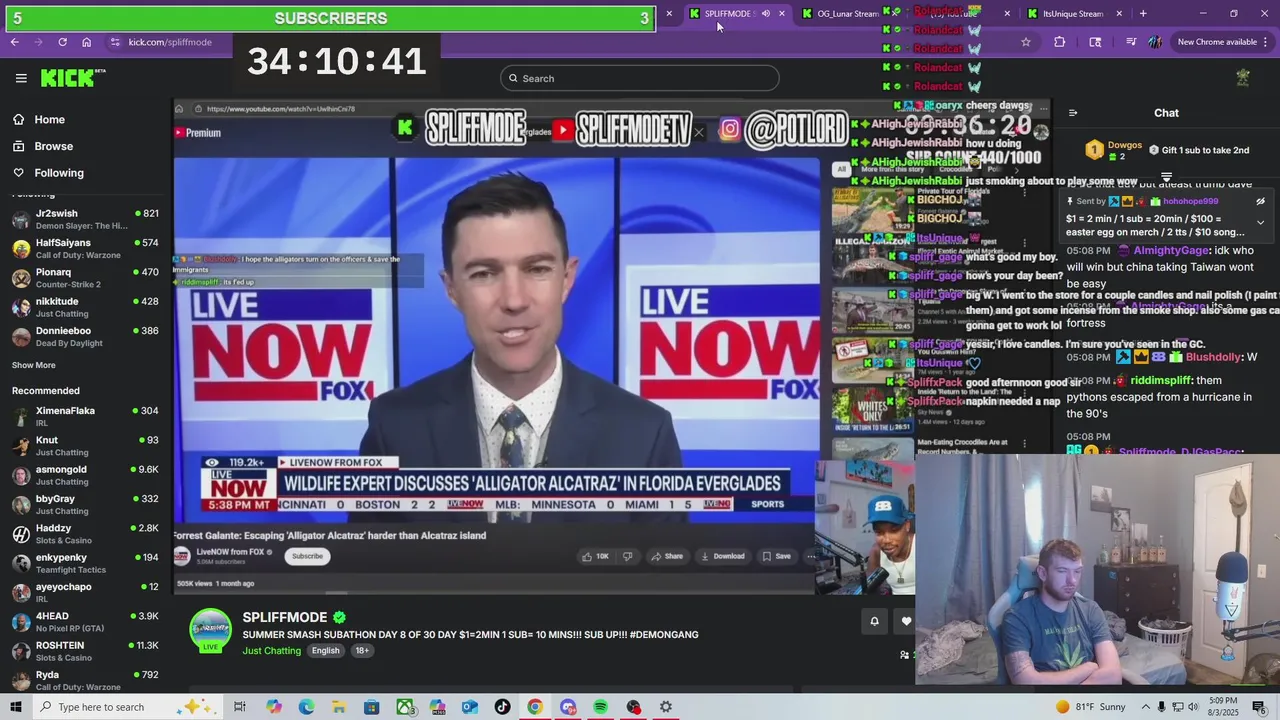Show hidden system tray icons
Viewport: 1280px width, 720px height.
(1146, 707)
